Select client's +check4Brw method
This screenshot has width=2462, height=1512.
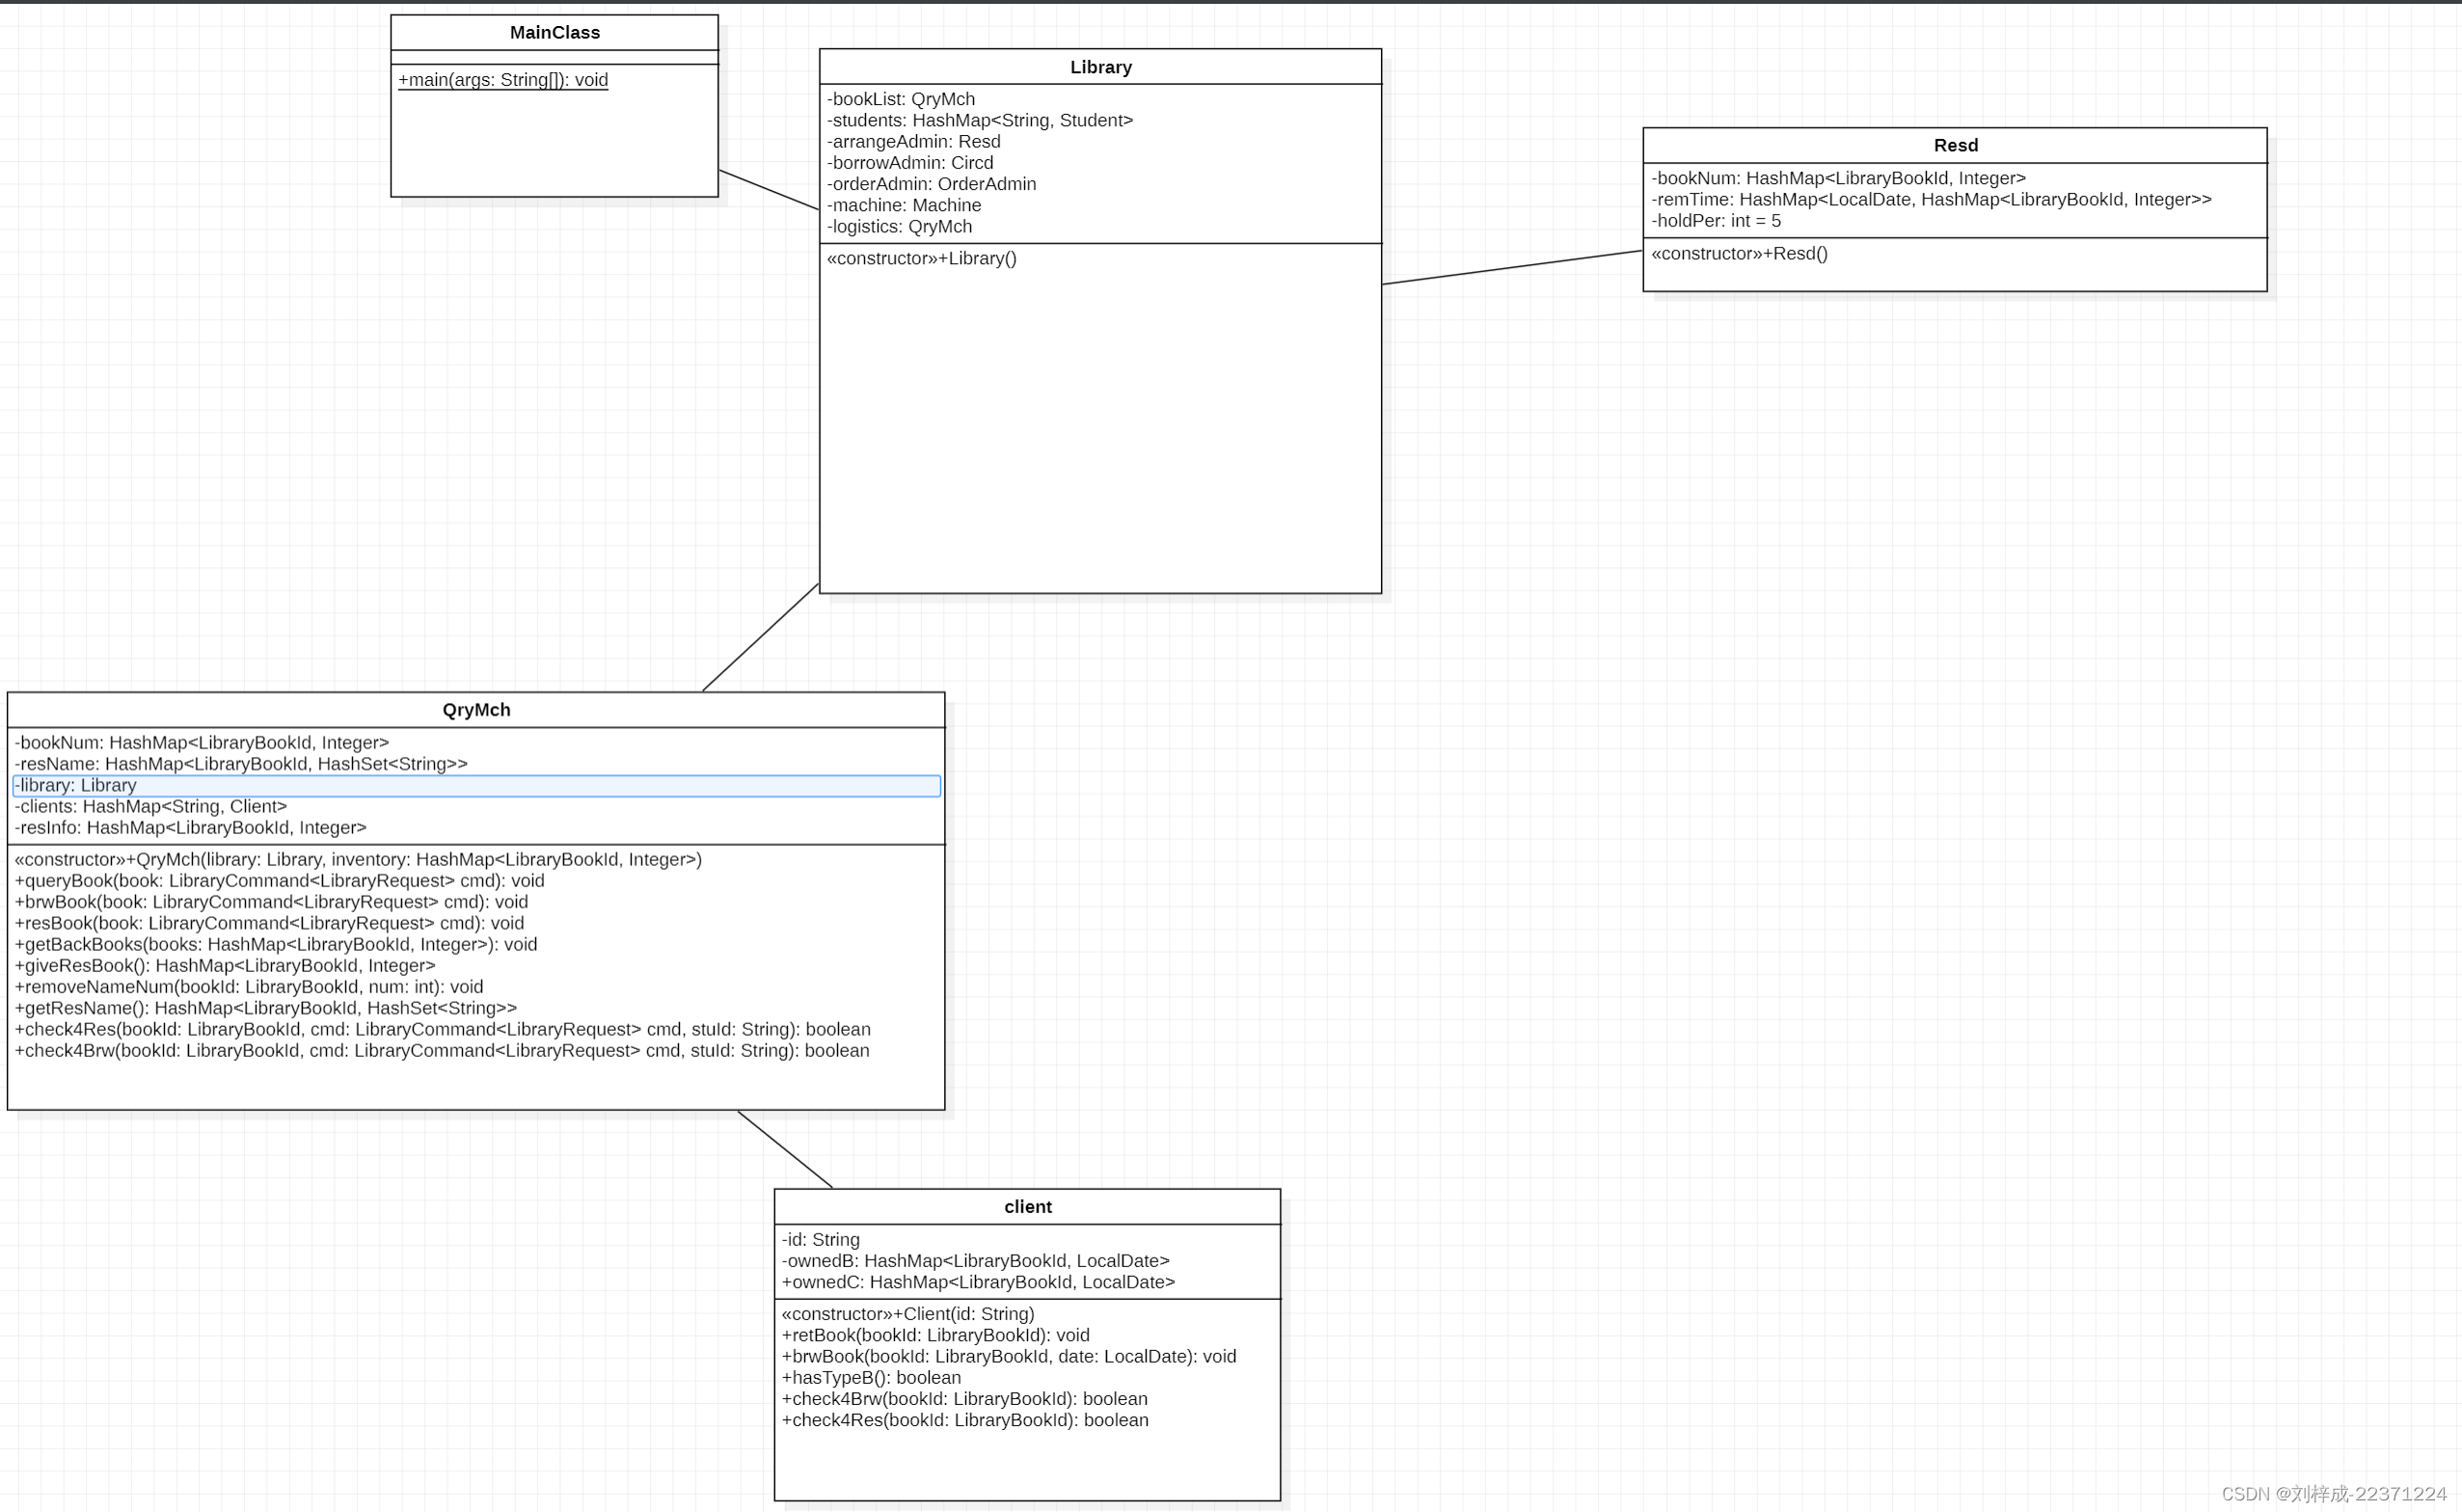coord(965,1399)
